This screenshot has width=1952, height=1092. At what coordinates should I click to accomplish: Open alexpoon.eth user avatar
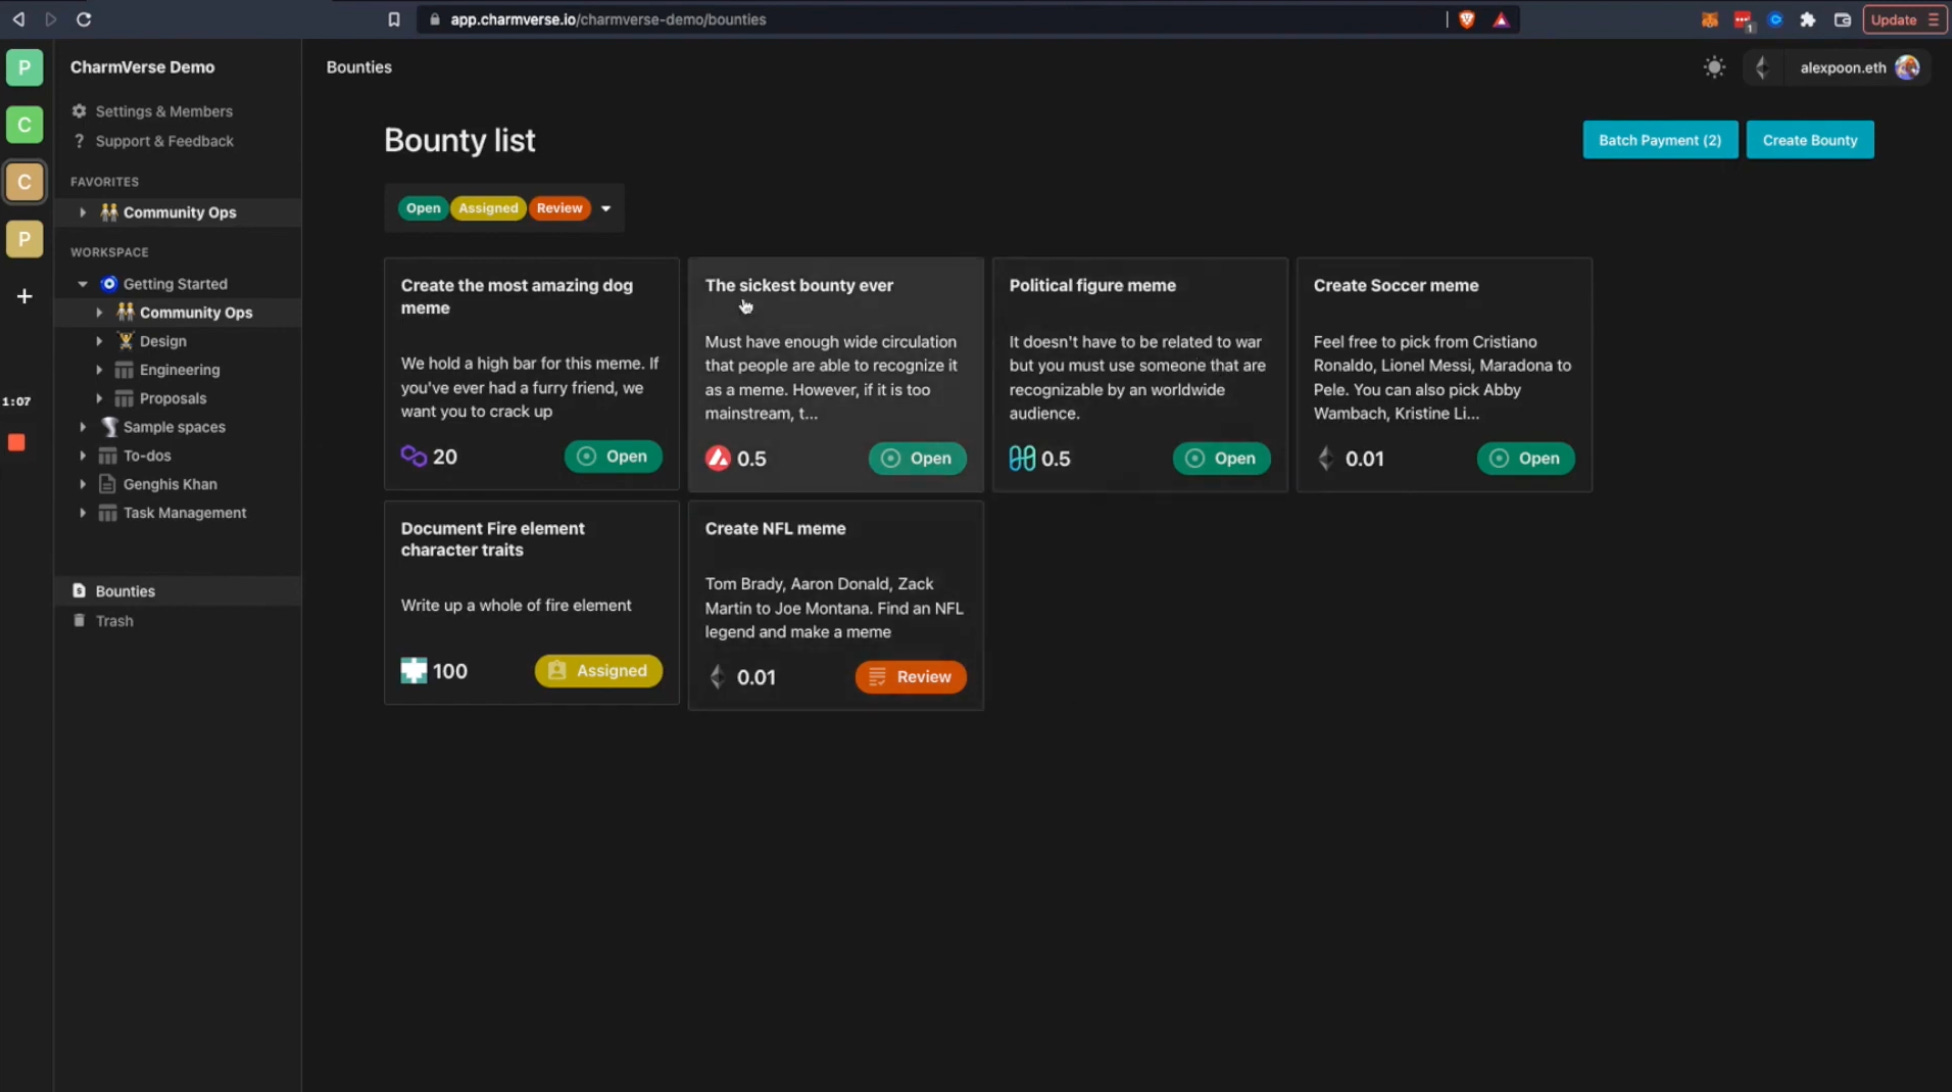tap(1907, 67)
